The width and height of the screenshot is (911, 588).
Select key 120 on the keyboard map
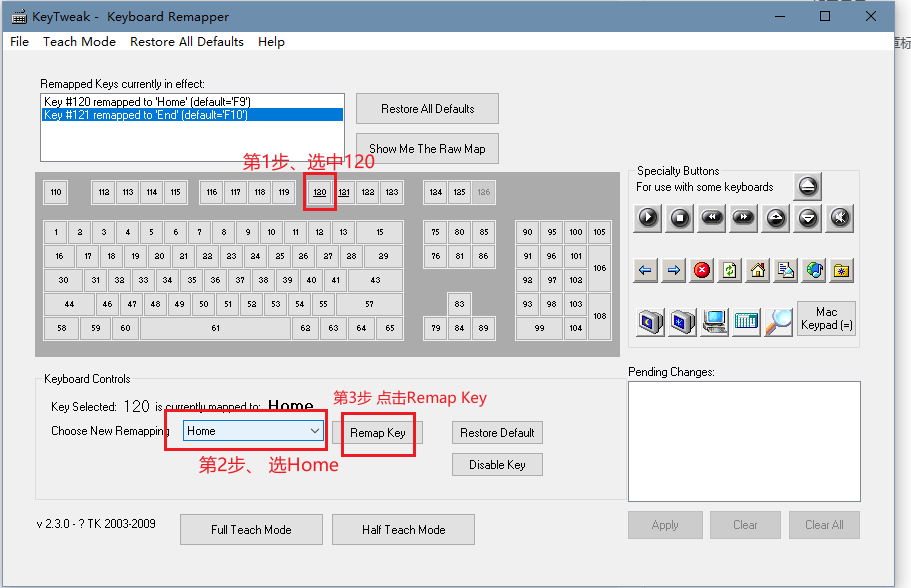point(320,192)
